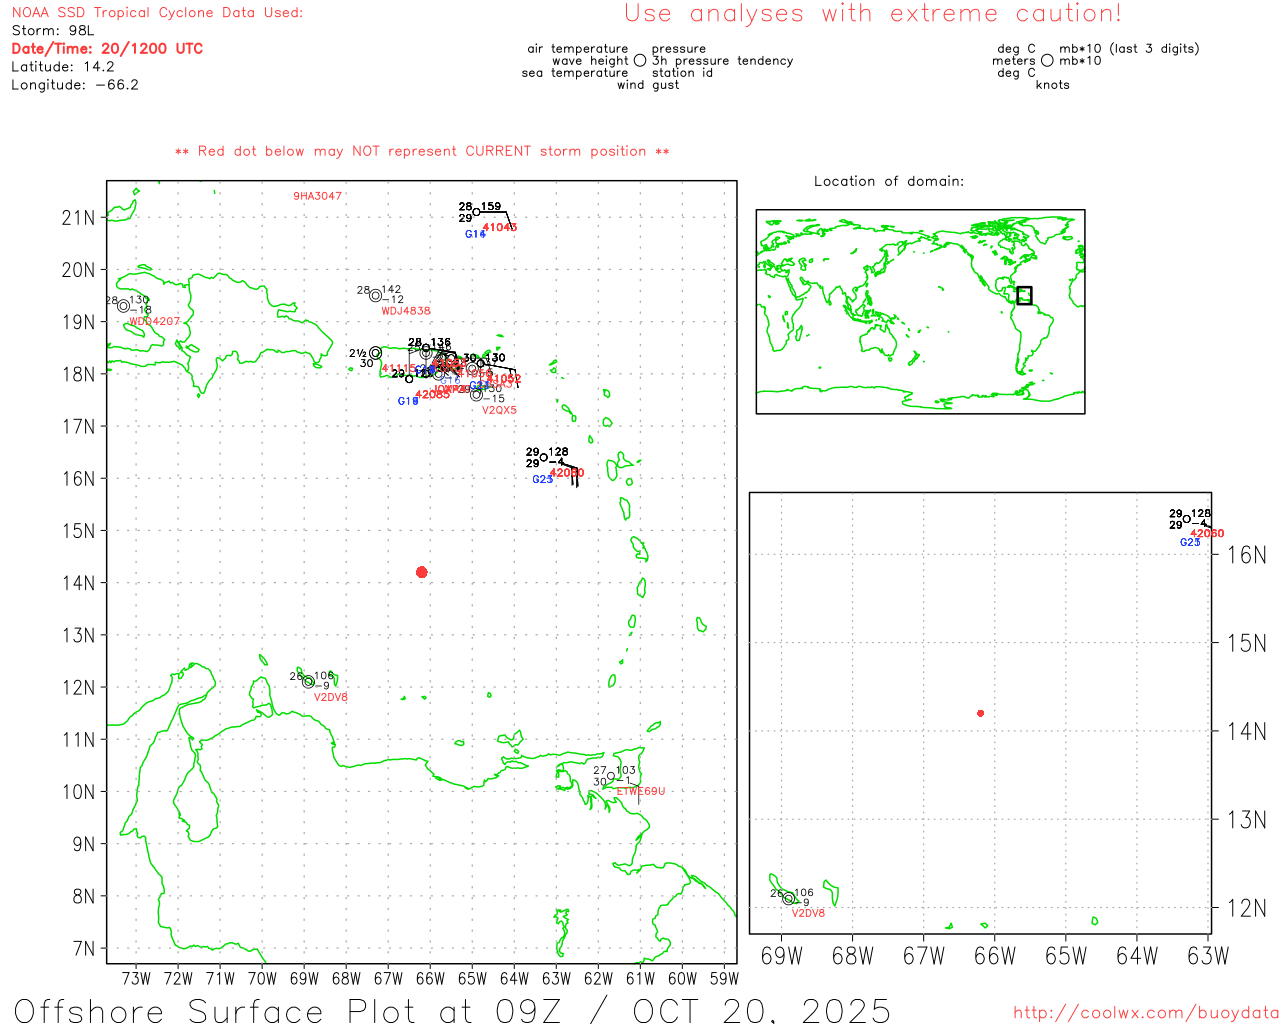Click the station model circle in left legend
This screenshot has width=1280, height=1024.
[x=640, y=61]
